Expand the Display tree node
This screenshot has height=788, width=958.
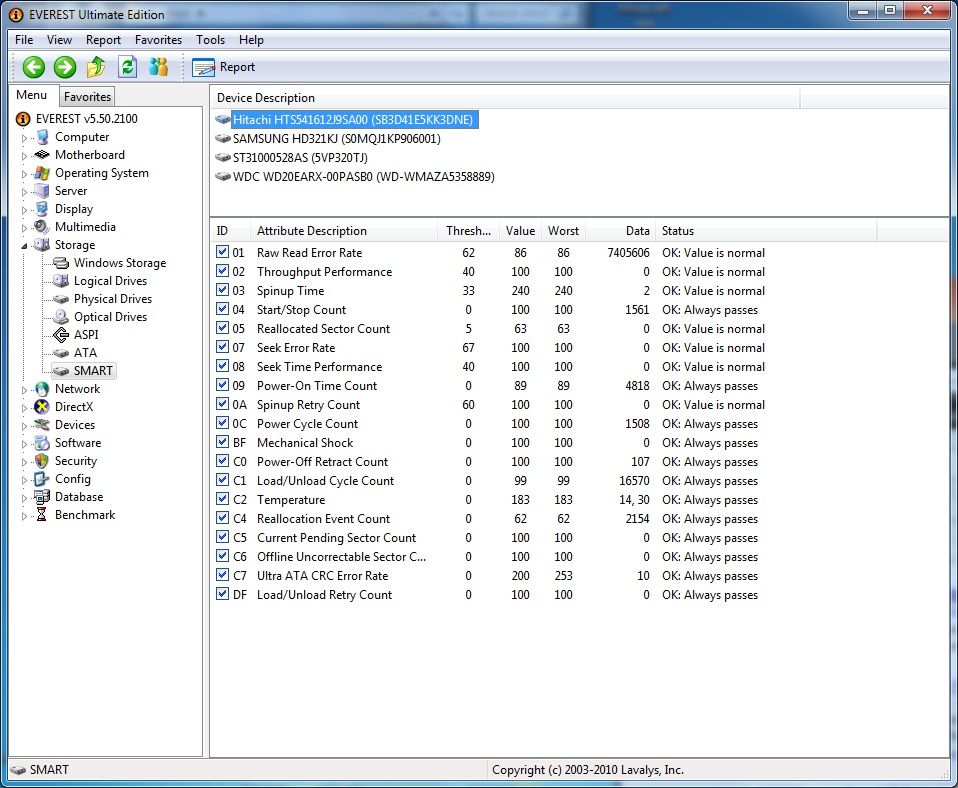pyautogui.click(x=24, y=210)
